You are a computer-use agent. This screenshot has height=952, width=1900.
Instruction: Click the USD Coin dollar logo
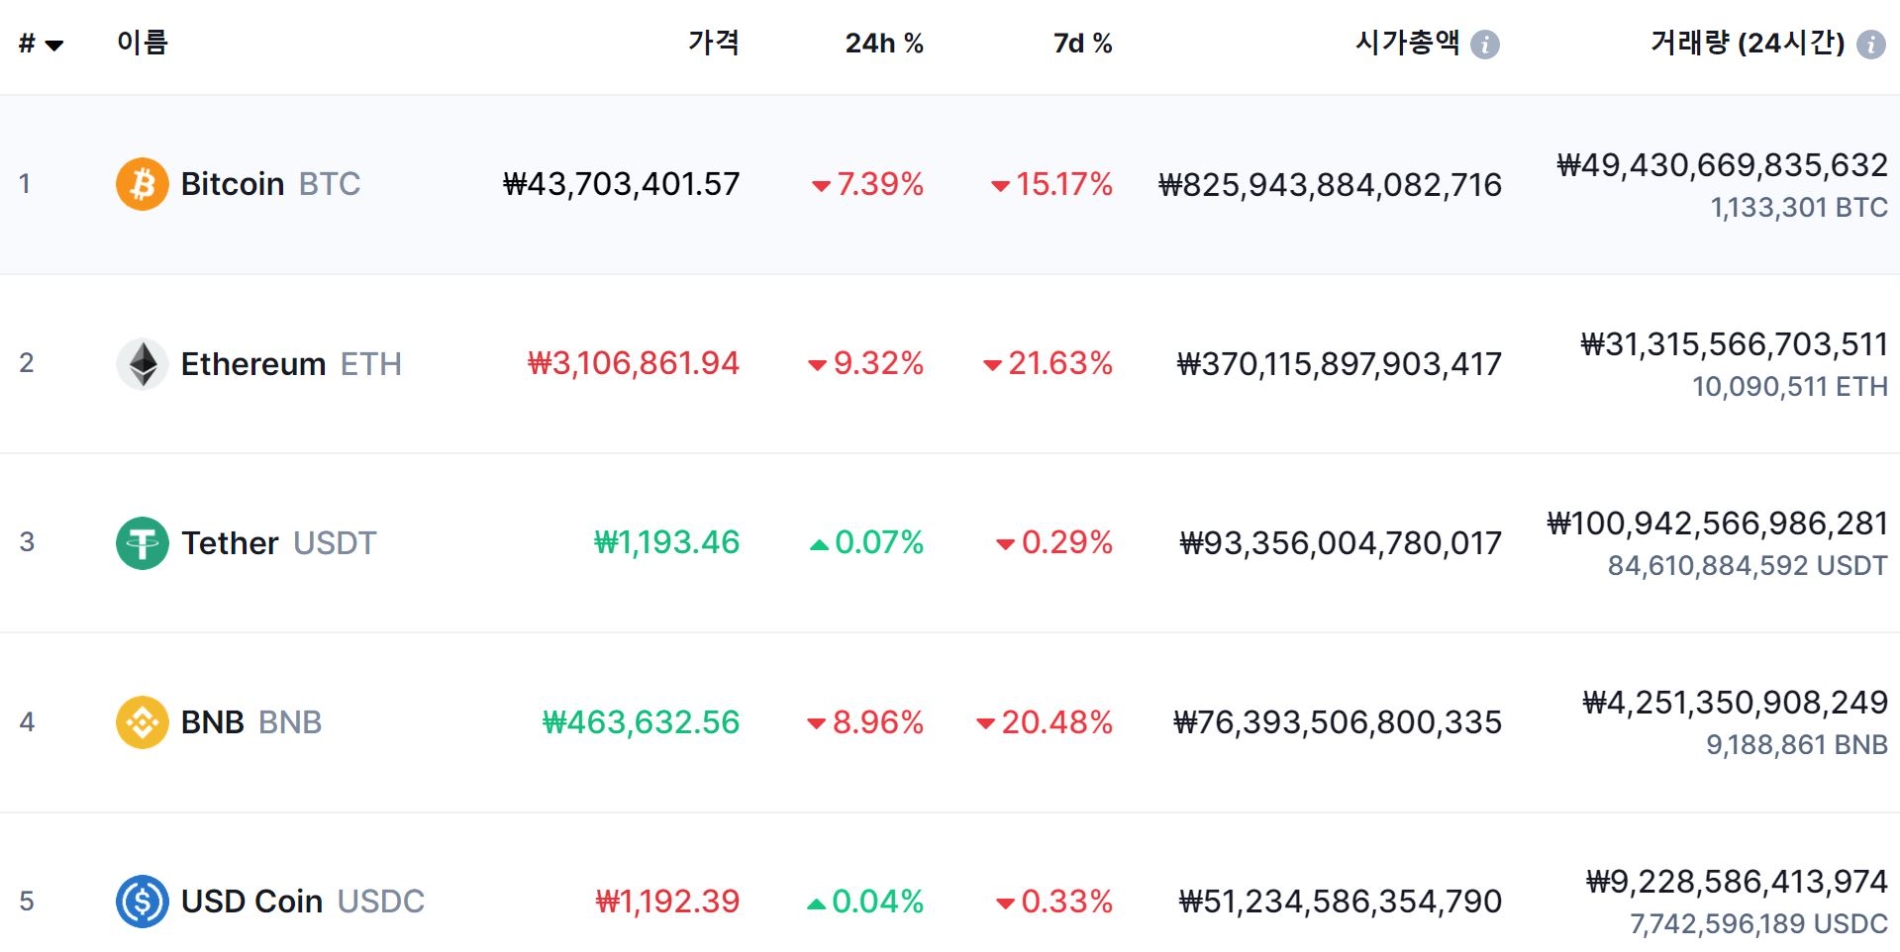tap(141, 901)
